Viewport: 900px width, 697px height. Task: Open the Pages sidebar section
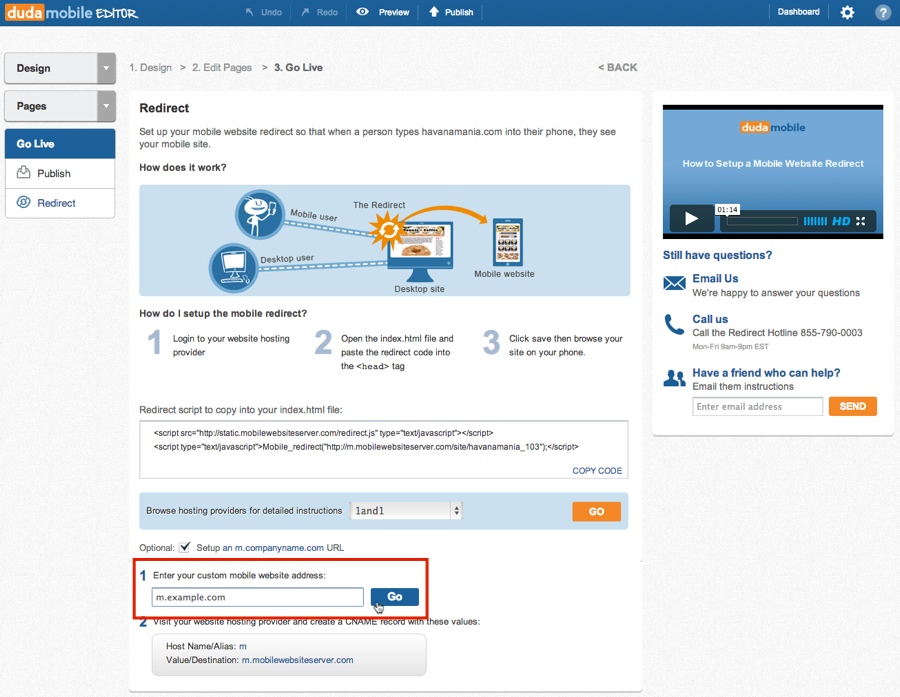(x=51, y=106)
